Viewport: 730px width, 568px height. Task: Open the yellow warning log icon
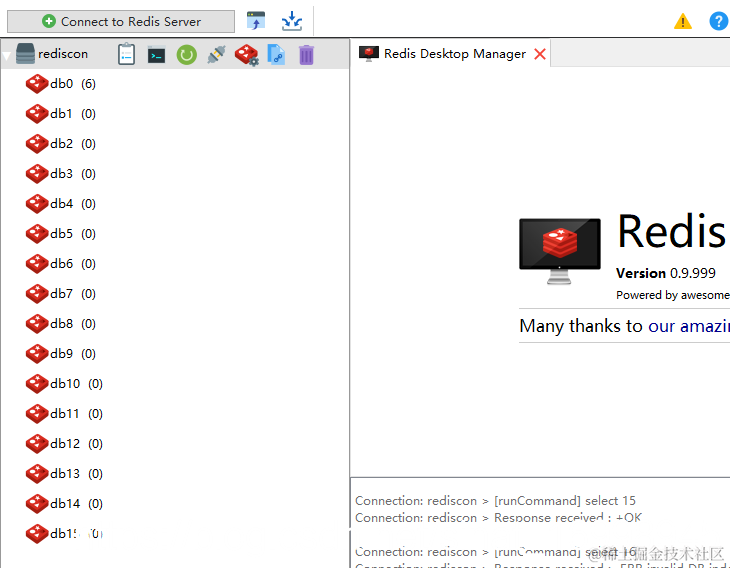click(683, 21)
